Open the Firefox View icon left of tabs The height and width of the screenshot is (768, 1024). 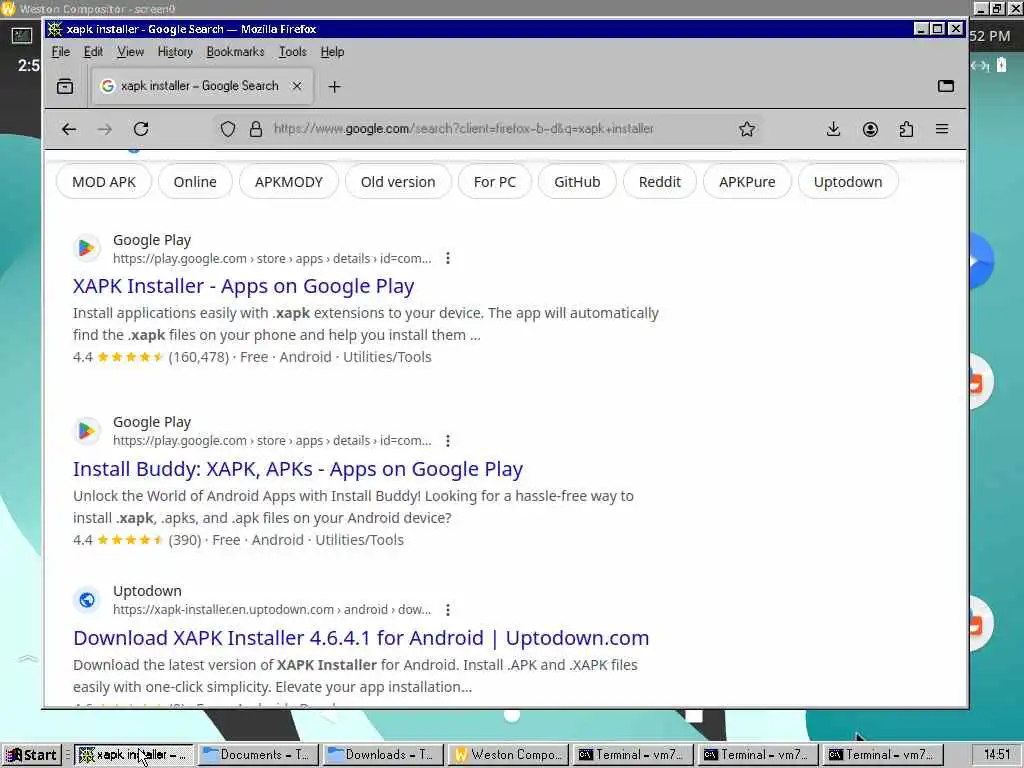tap(65, 86)
